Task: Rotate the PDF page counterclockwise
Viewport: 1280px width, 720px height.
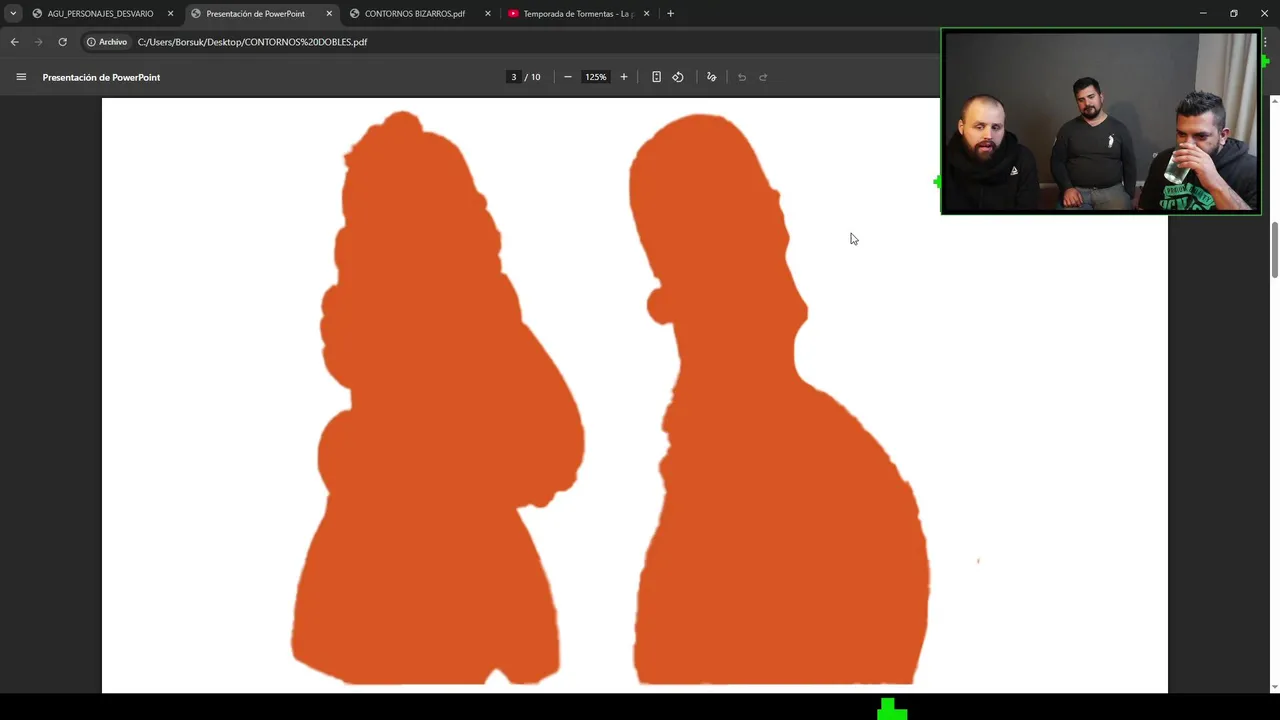Action: tap(678, 77)
